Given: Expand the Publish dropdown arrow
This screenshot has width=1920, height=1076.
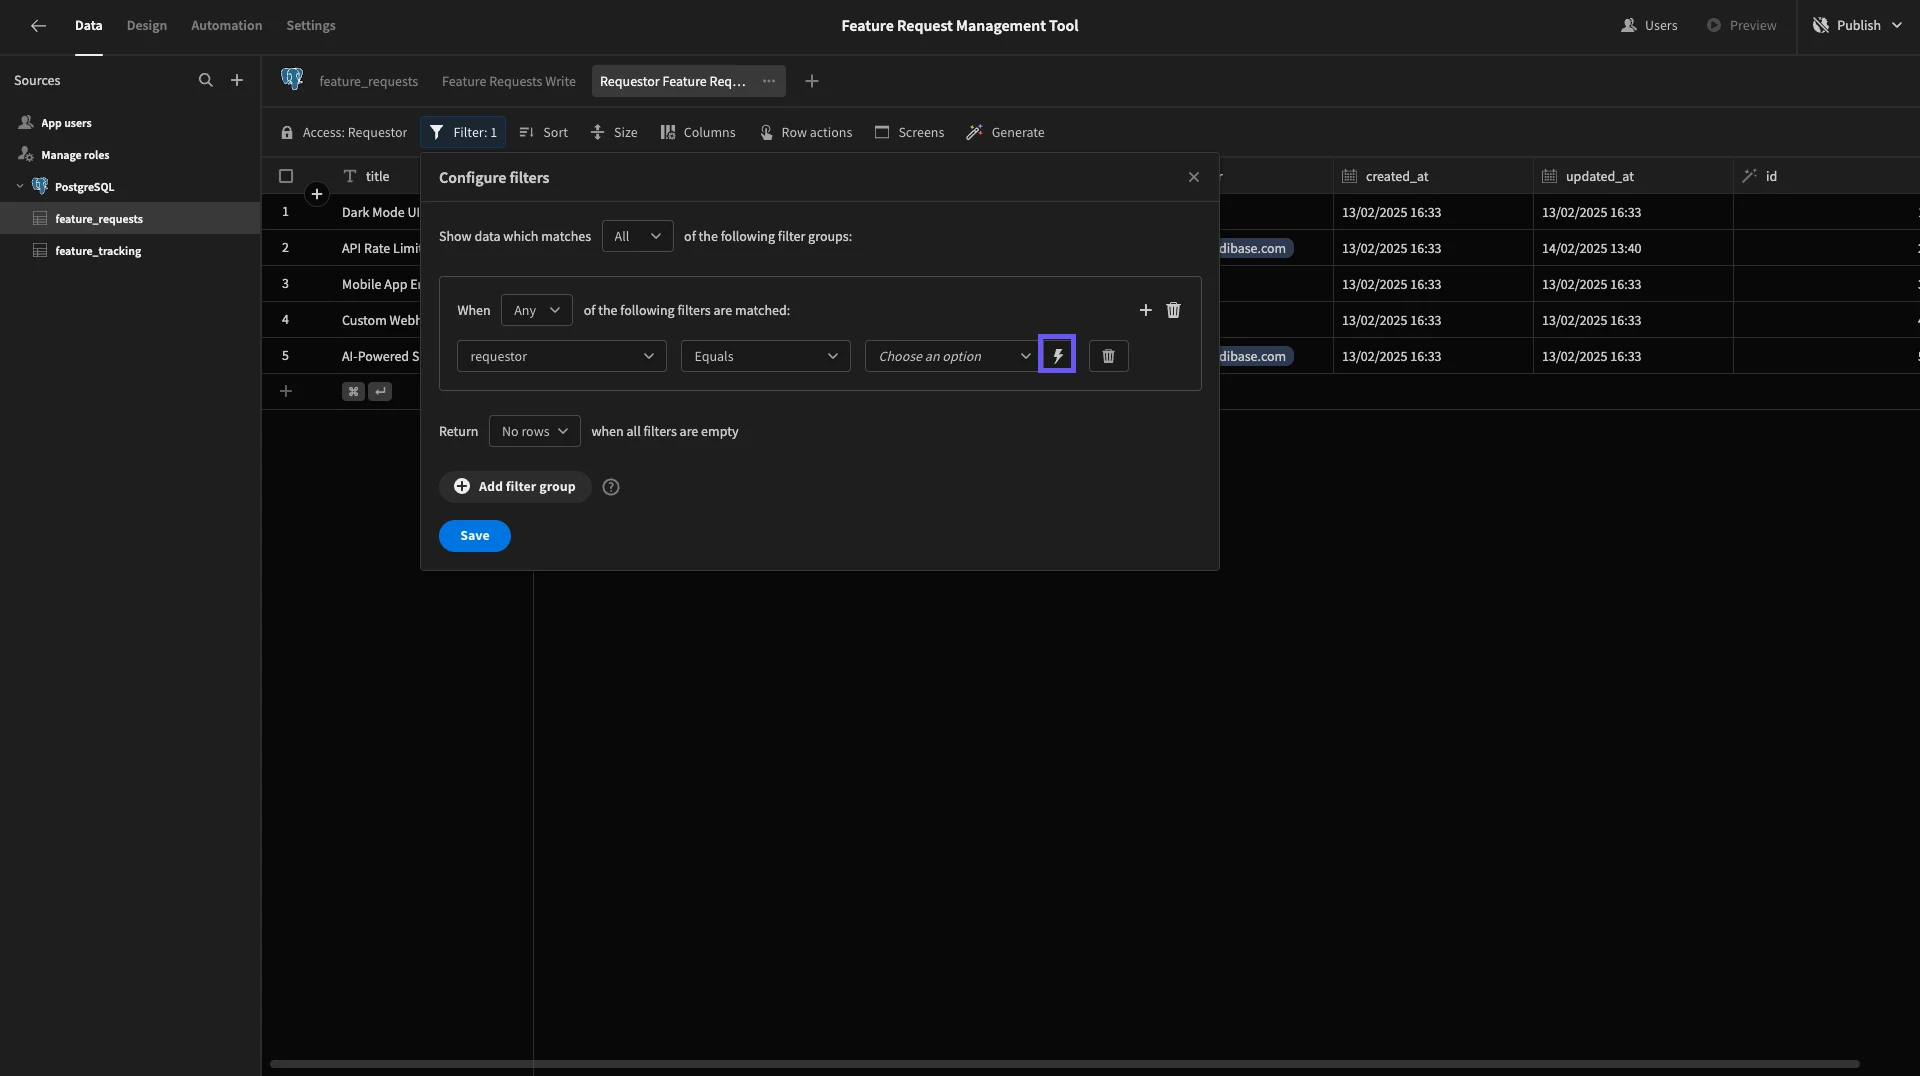Looking at the screenshot, I should [x=1896, y=26].
